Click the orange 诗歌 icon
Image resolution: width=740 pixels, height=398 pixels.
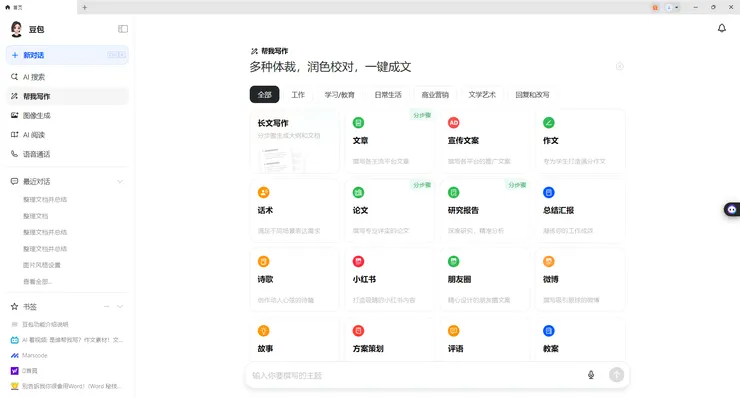[x=263, y=261]
